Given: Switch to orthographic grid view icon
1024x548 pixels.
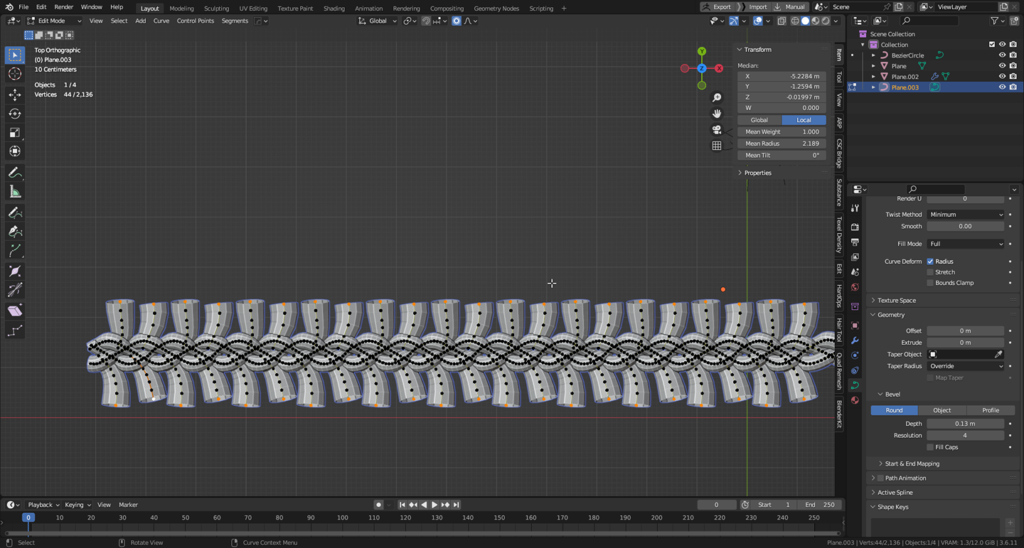Looking at the screenshot, I should (717, 146).
